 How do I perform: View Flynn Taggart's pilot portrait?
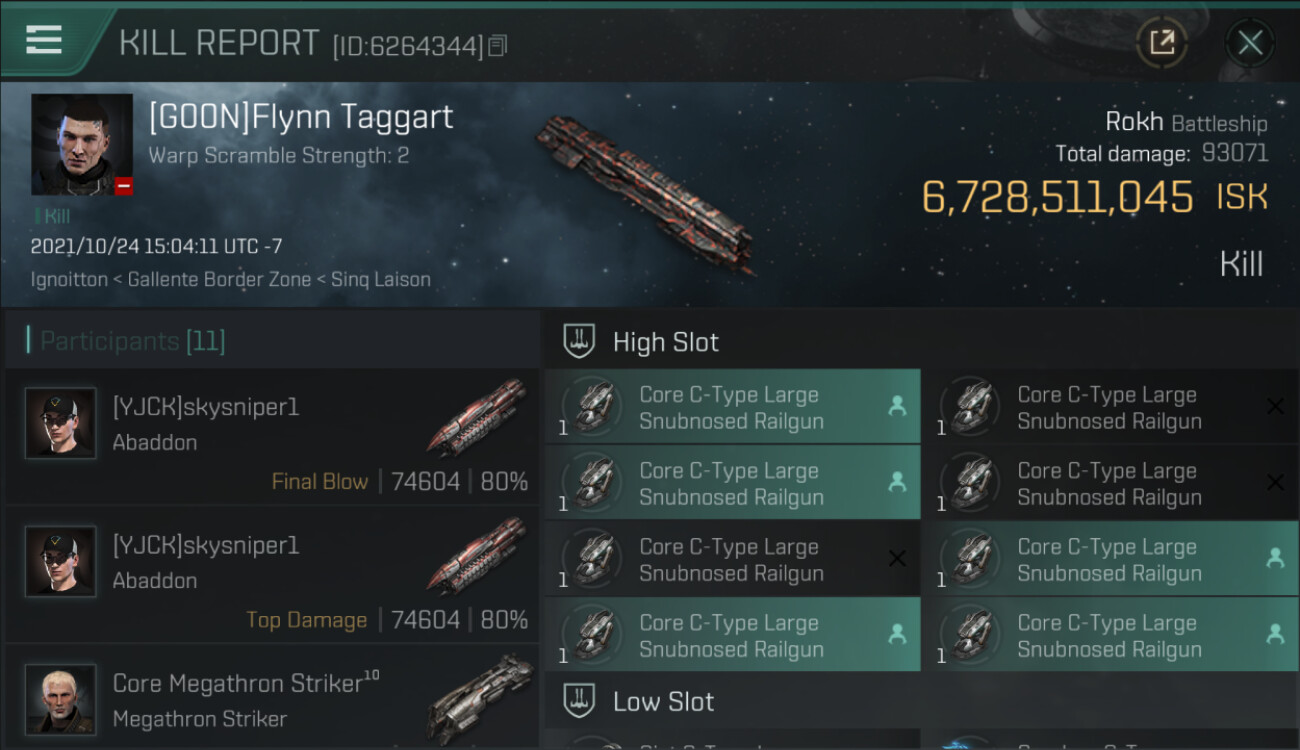click(81, 144)
